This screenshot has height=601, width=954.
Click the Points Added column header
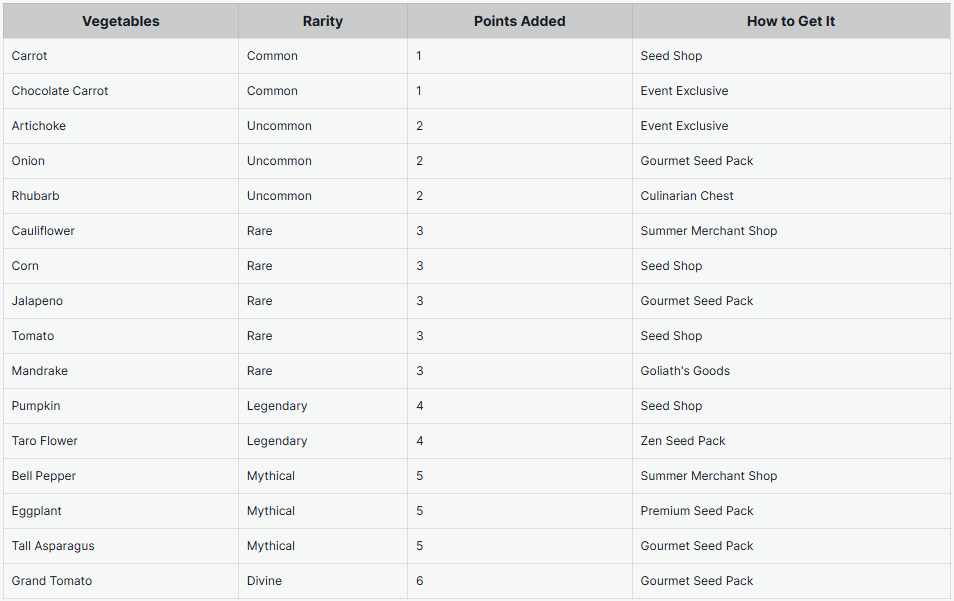point(519,21)
